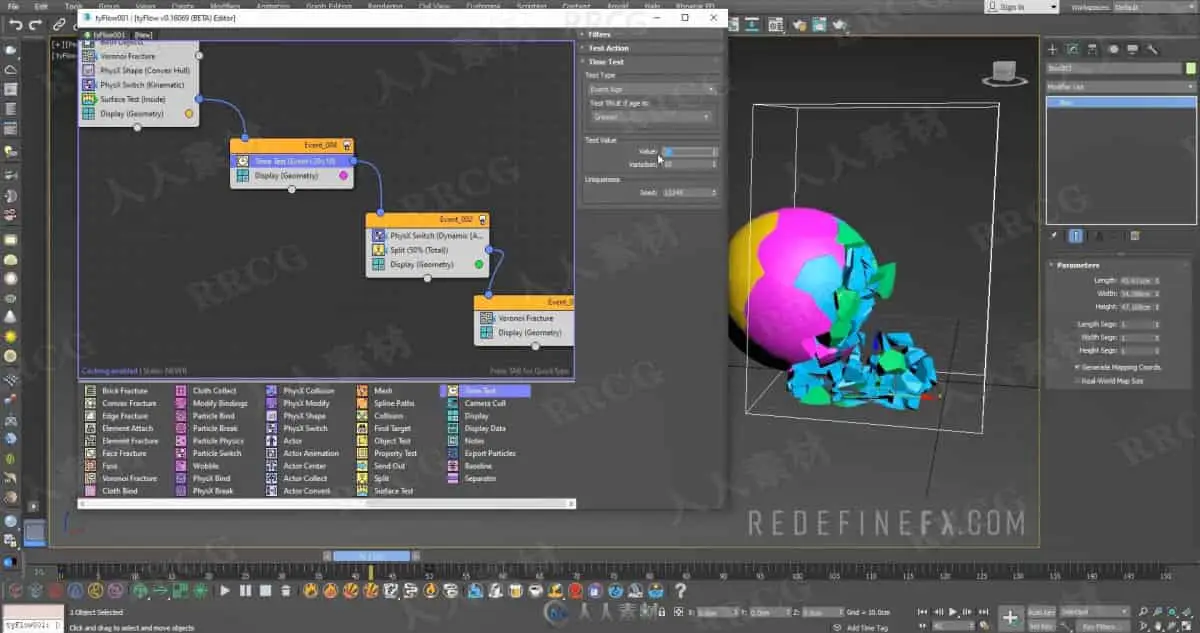Viewport: 1200px width, 633px height.
Task: Click the Event_004 Display color swatch
Action: tap(343, 175)
